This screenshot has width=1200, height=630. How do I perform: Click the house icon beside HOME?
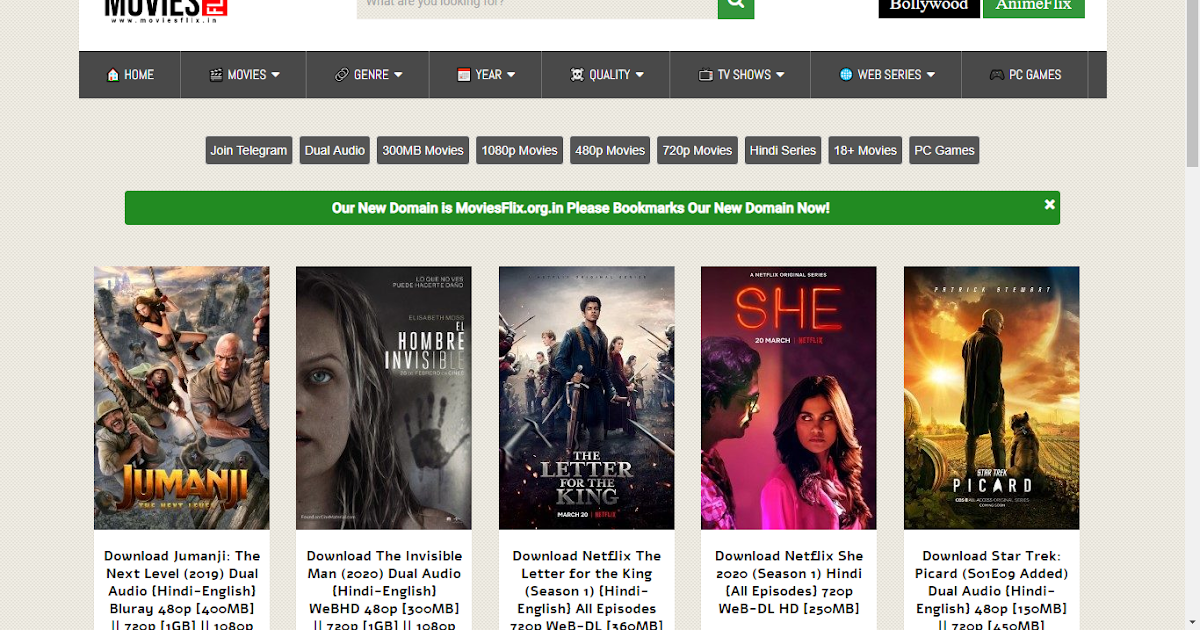click(112, 75)
